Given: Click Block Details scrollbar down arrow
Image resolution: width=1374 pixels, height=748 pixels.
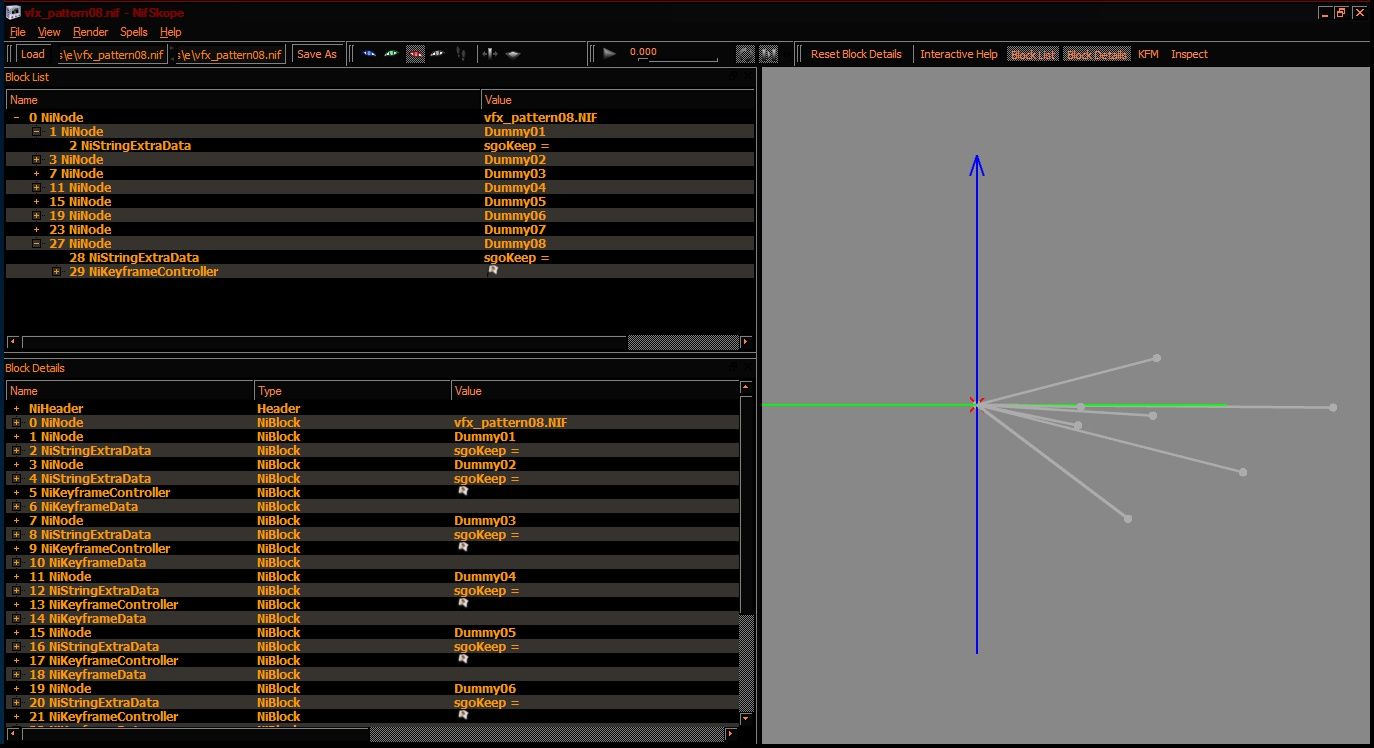Looking at the screenshot, I should pyautogui.click(x=747, y=717).
